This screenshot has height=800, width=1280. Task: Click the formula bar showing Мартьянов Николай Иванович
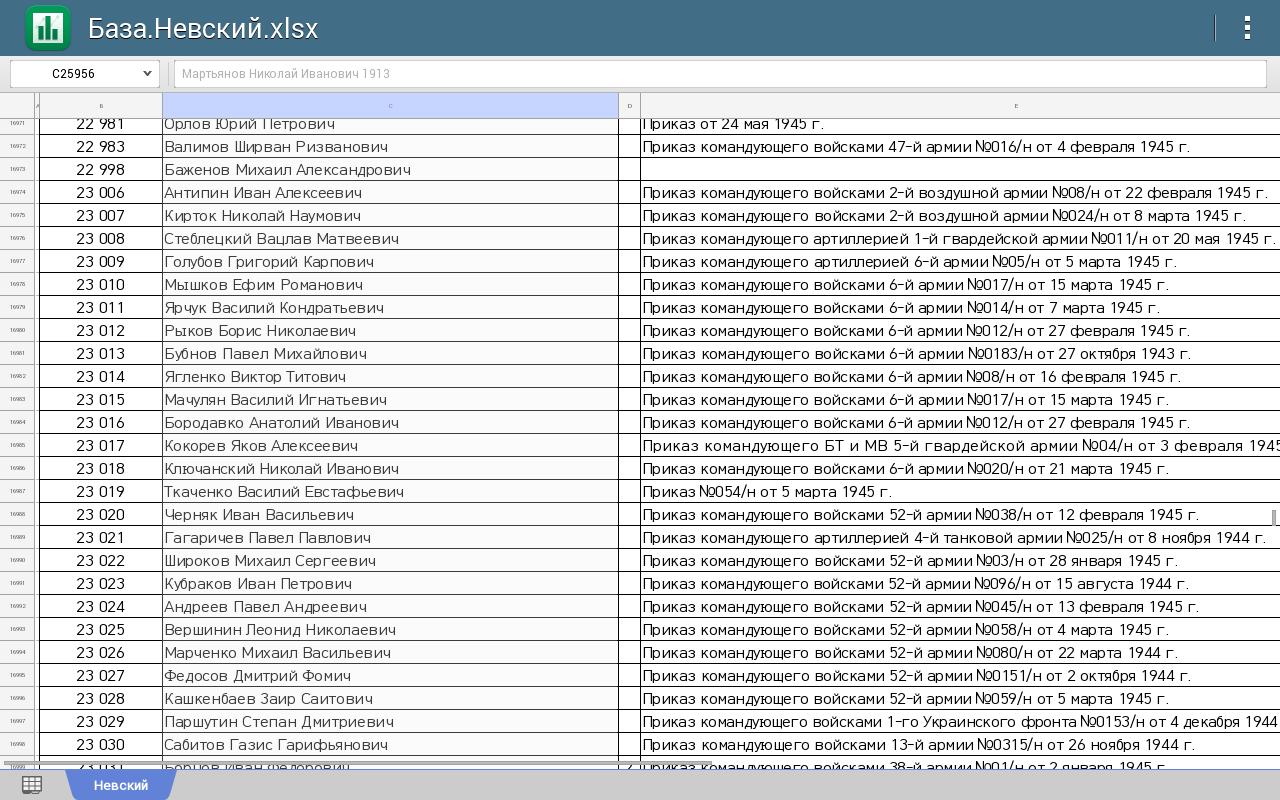click(x=720, y=74)
